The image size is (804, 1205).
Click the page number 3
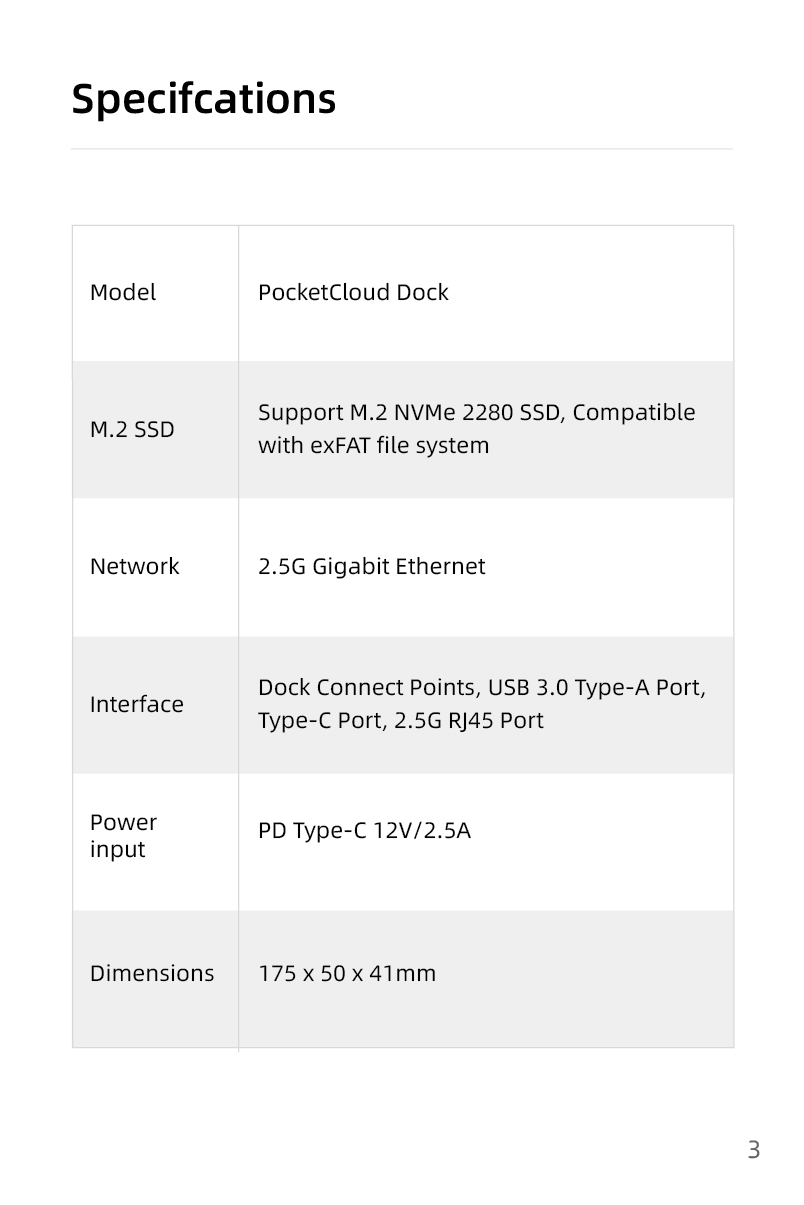pyautogui.click(x=753, y=1151)
